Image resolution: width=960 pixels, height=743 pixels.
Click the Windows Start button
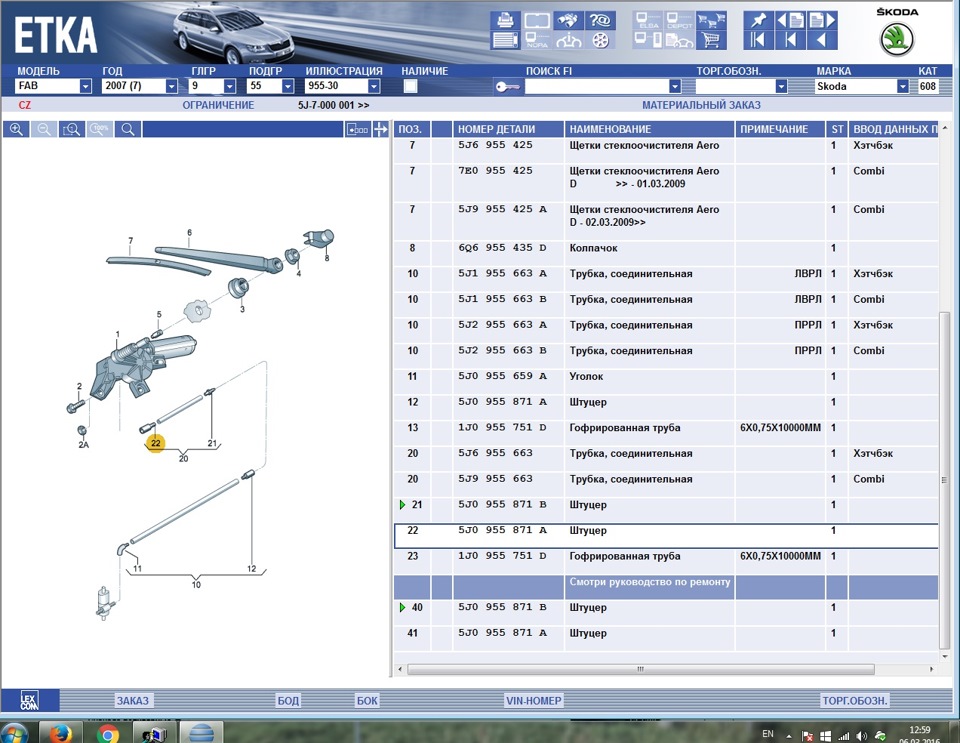[x=15, y=733]
